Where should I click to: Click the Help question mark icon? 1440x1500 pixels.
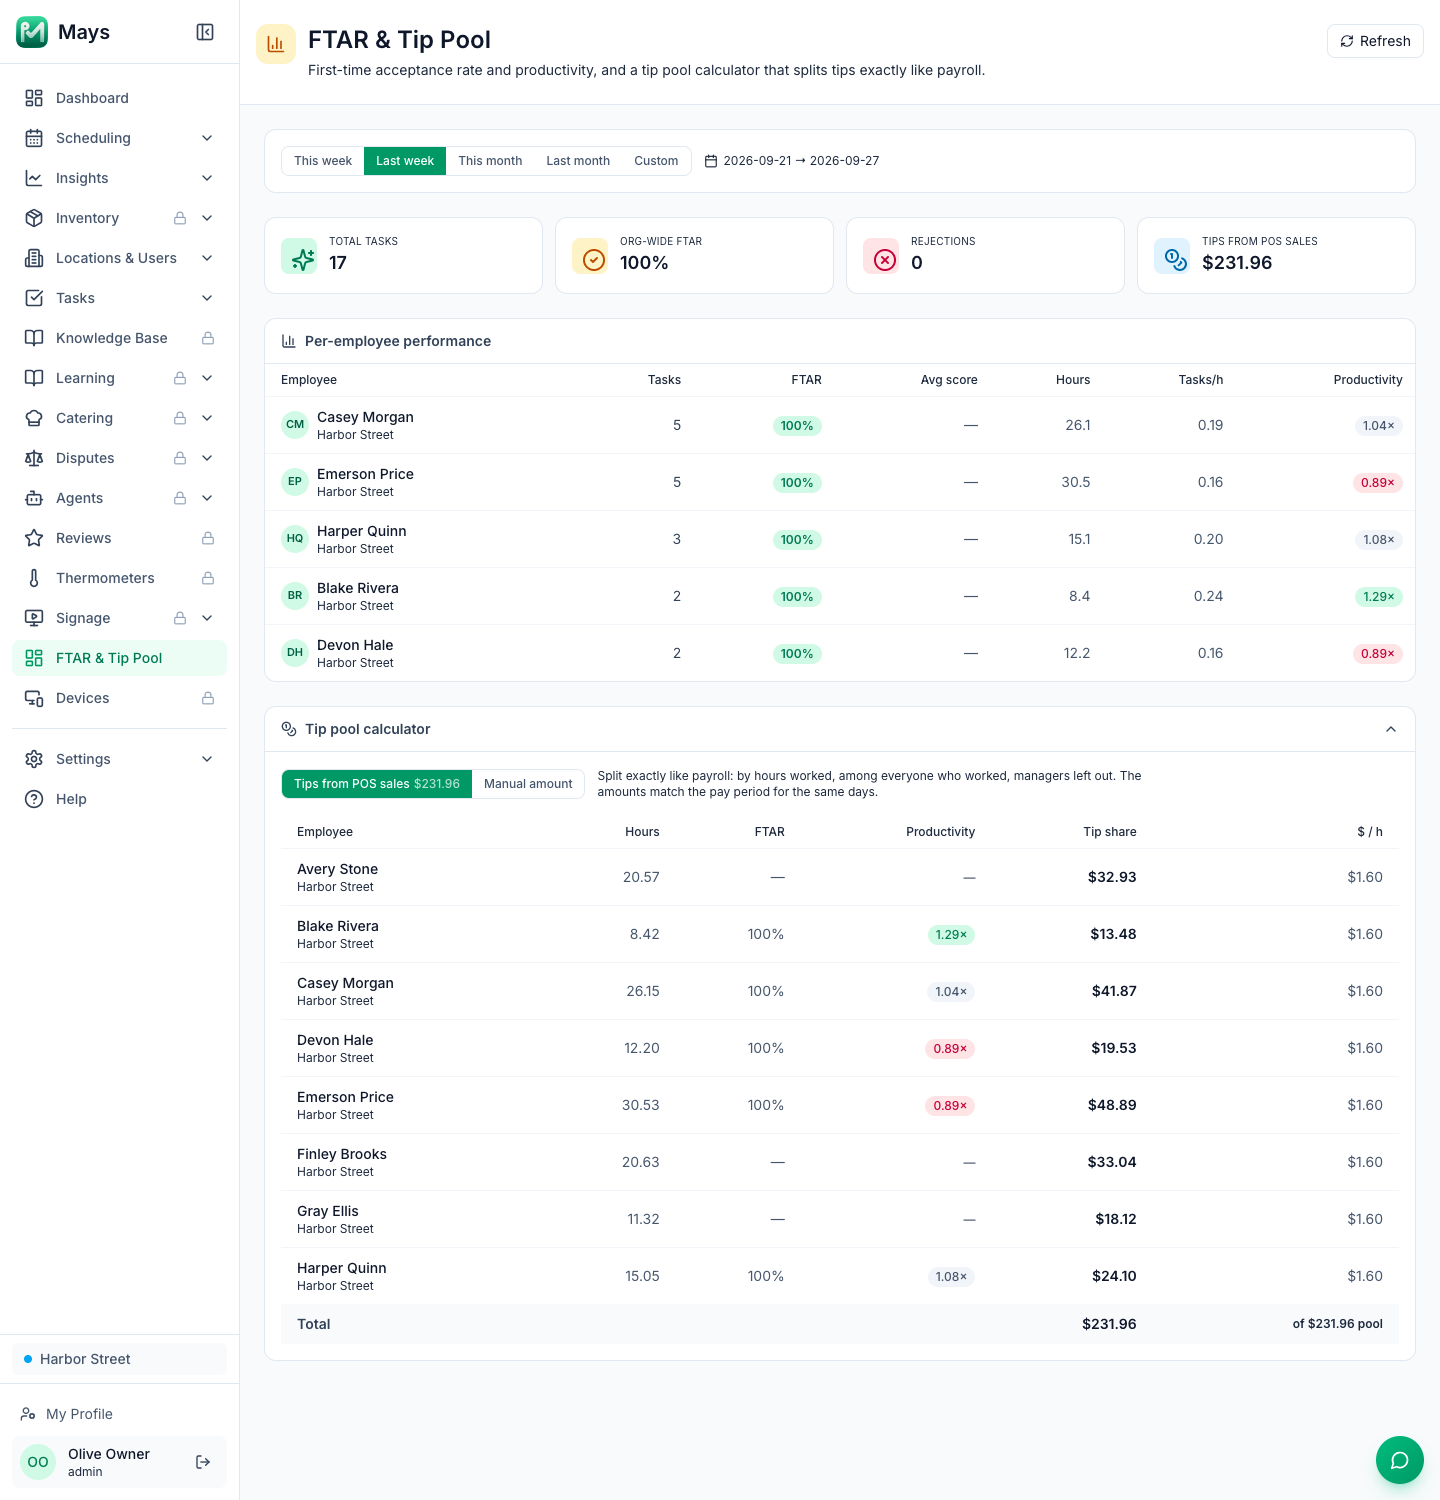pos(34,799)
